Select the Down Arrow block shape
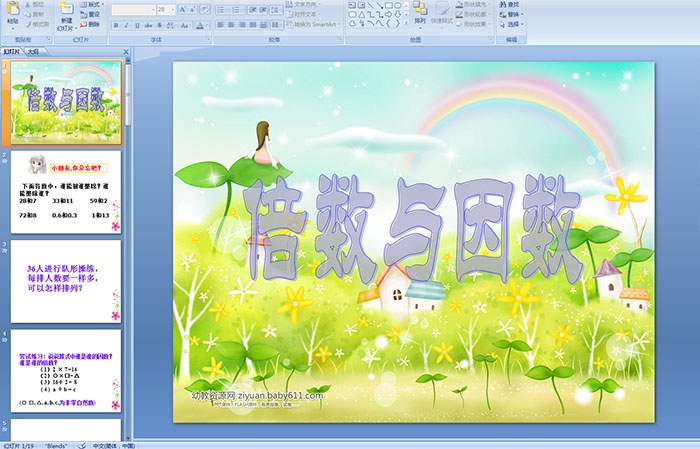700x449 pixels. point(397,15)
